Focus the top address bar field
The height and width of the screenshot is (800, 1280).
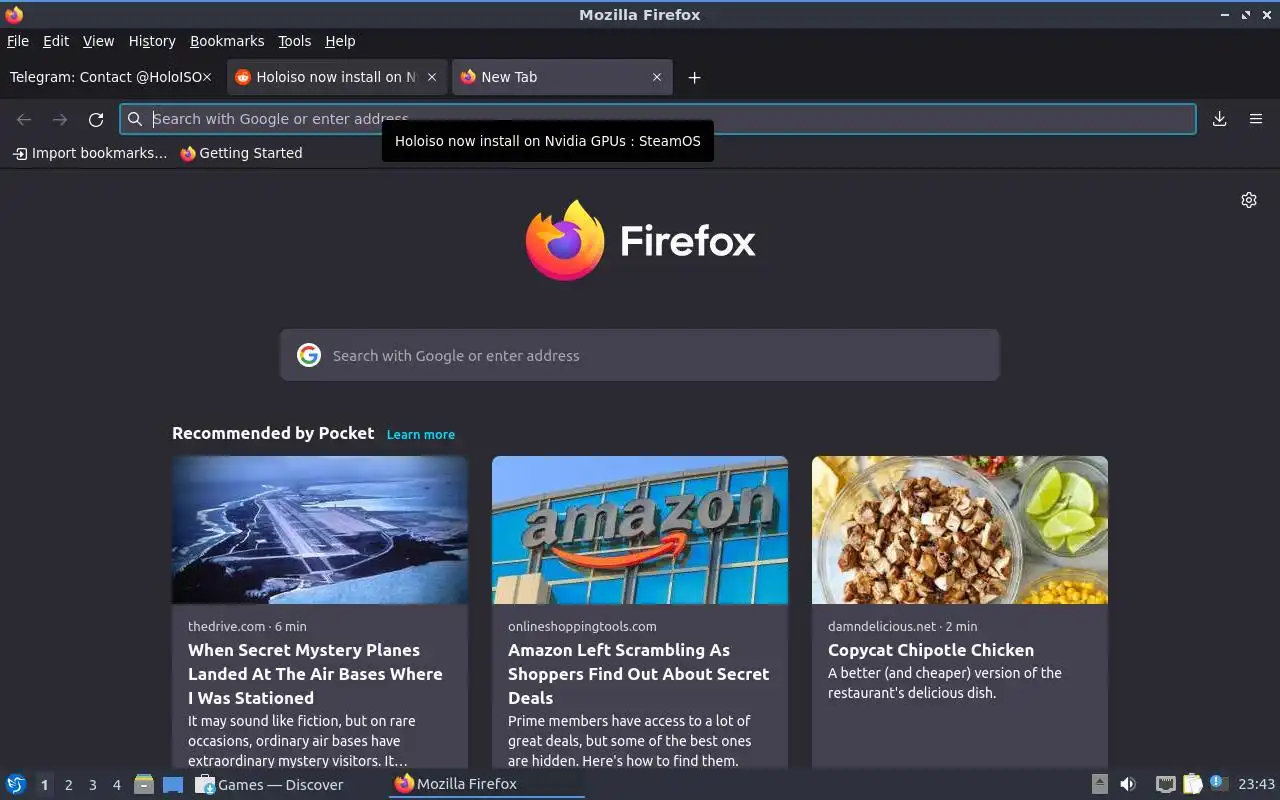pos(658,119)
